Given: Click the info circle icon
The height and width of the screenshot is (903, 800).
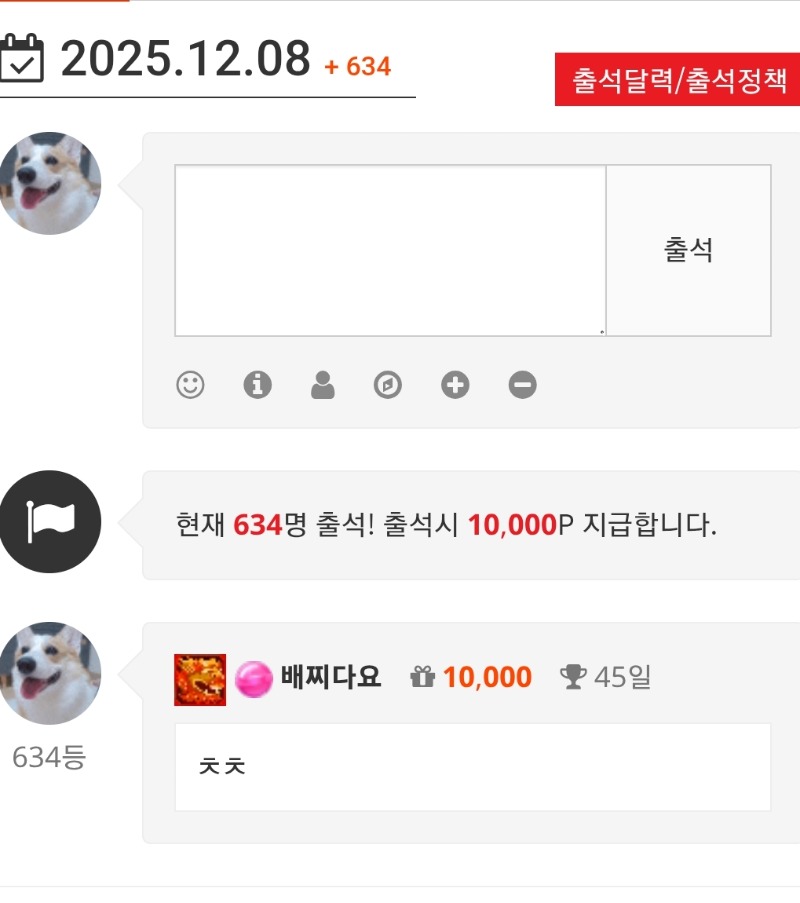Looking at the screenshot, I should (257, 385).
